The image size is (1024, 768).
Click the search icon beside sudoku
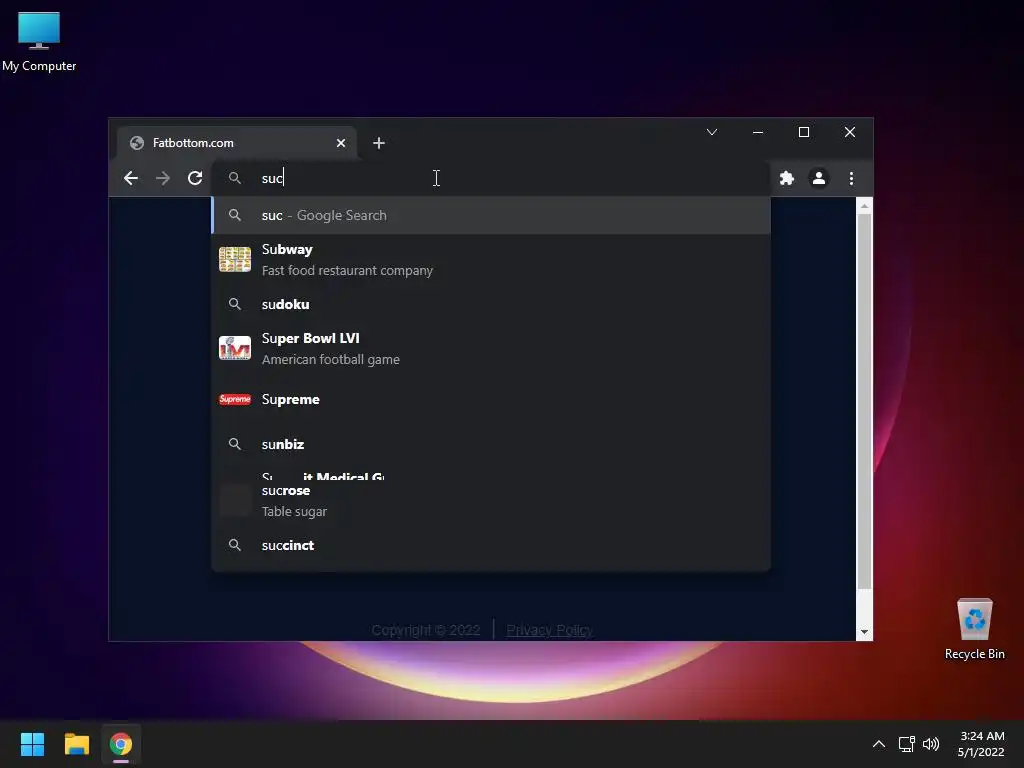234,304
